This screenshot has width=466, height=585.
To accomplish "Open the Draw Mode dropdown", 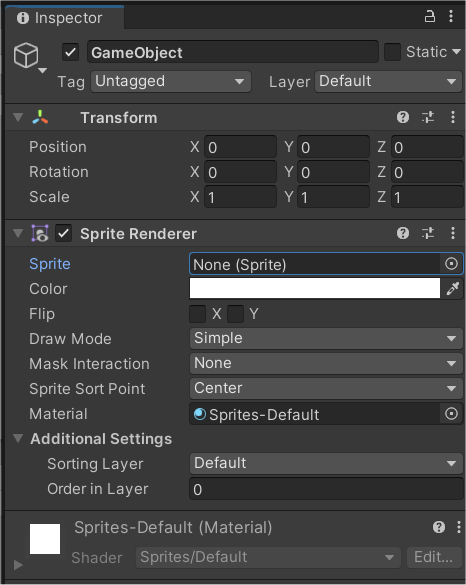I will (x=326, y=338).
